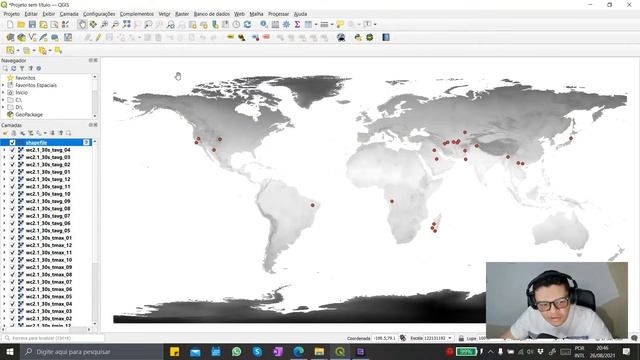Select the wc2.1_30s_tavg_07 layer
Screen dimensions: 640x360
(48, 216)
